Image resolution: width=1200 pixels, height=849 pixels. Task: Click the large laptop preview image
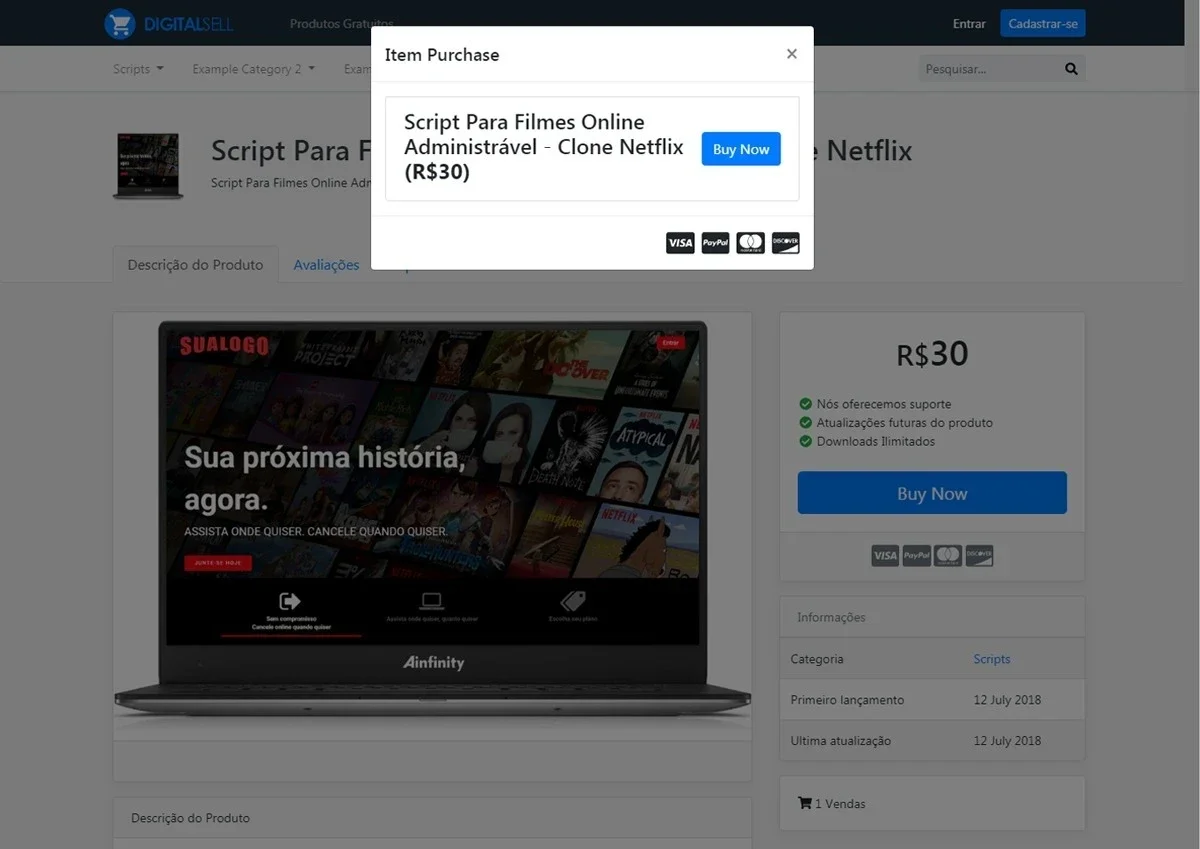pos(432,518)
